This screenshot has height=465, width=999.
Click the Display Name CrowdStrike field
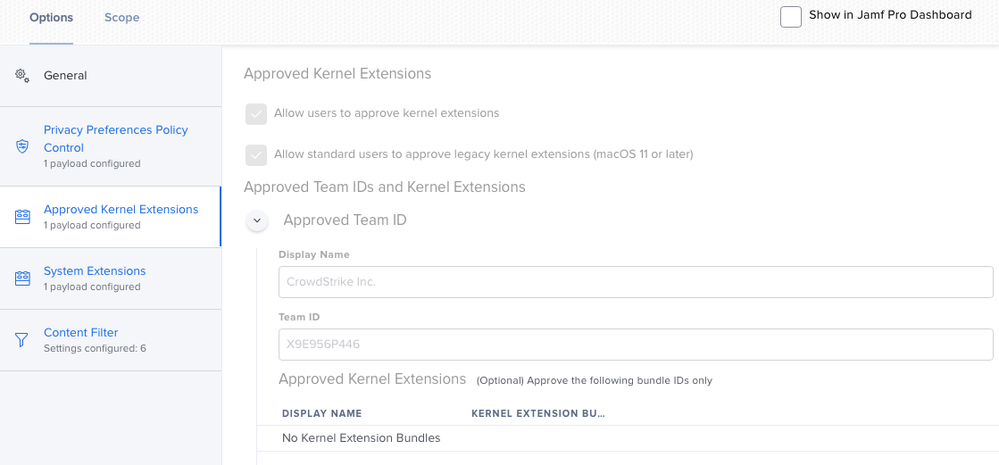(636, 282)
